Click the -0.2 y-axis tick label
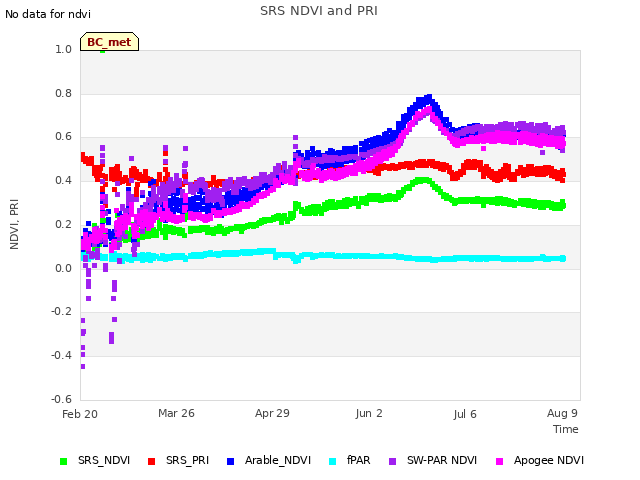The width and height of the screenshot is (640, 480). pos(62,311)
